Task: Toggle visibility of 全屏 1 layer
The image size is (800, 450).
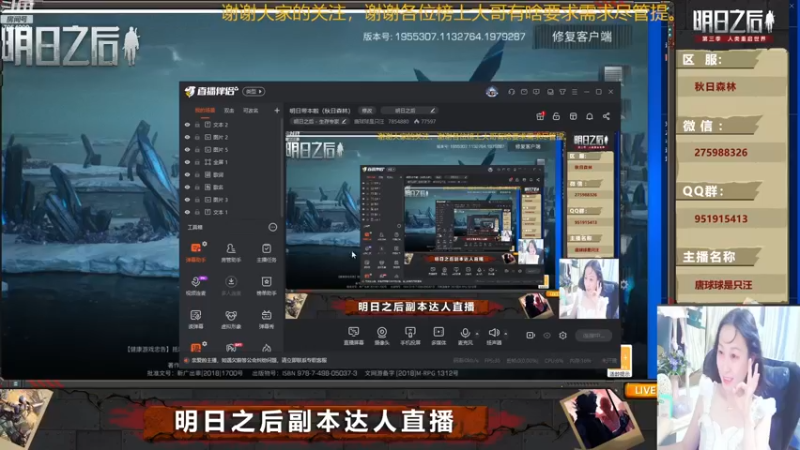Action: coord(187,162)
